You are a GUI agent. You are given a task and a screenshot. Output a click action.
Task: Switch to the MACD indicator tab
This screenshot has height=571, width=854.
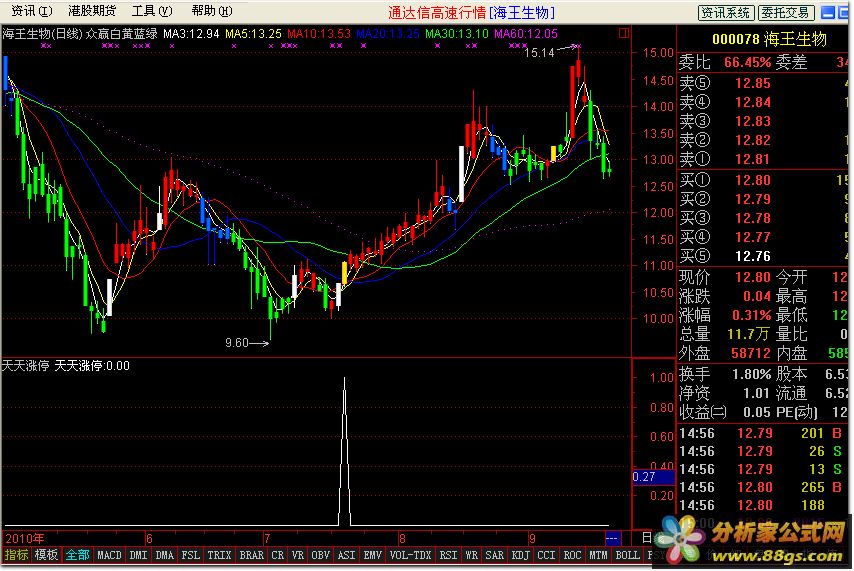[109, 555]
